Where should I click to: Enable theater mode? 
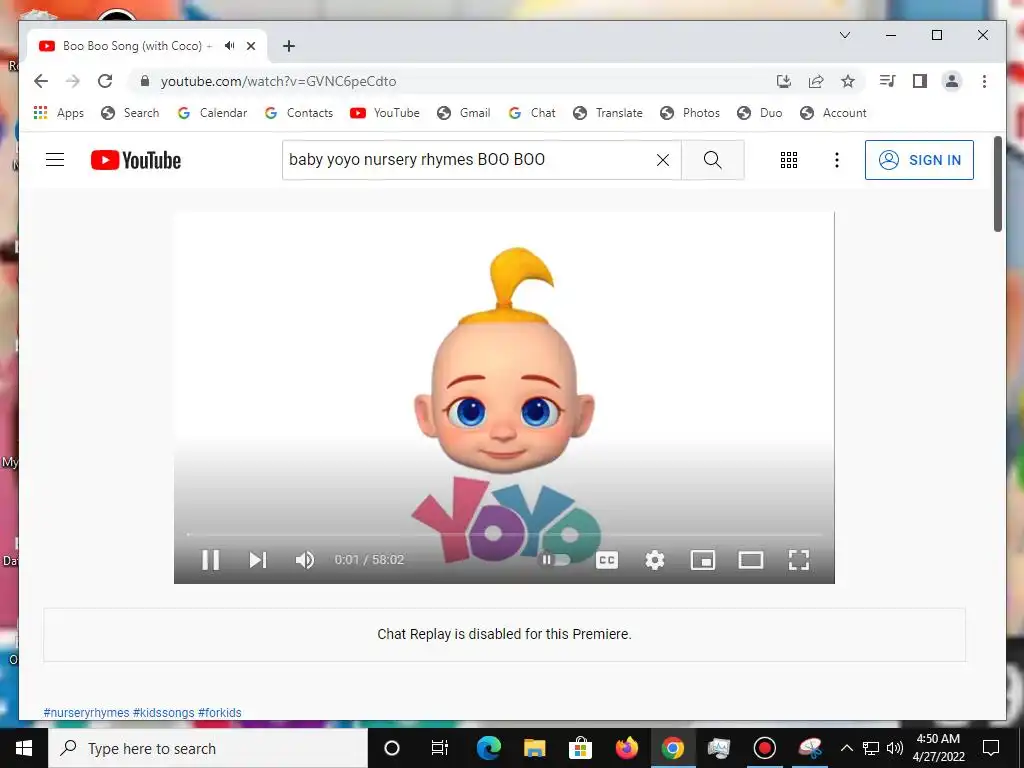pyautogui.click(x=750, y=560)
